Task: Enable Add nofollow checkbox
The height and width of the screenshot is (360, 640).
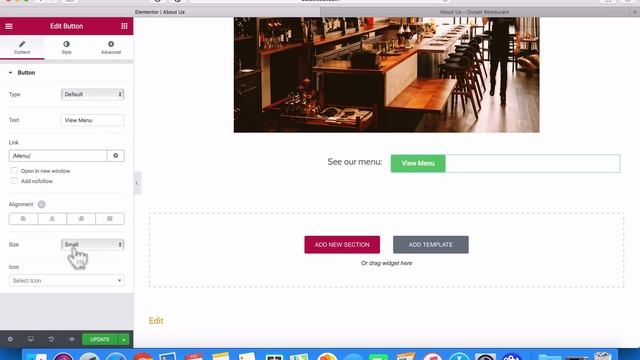Action: [x=14, y=181]
